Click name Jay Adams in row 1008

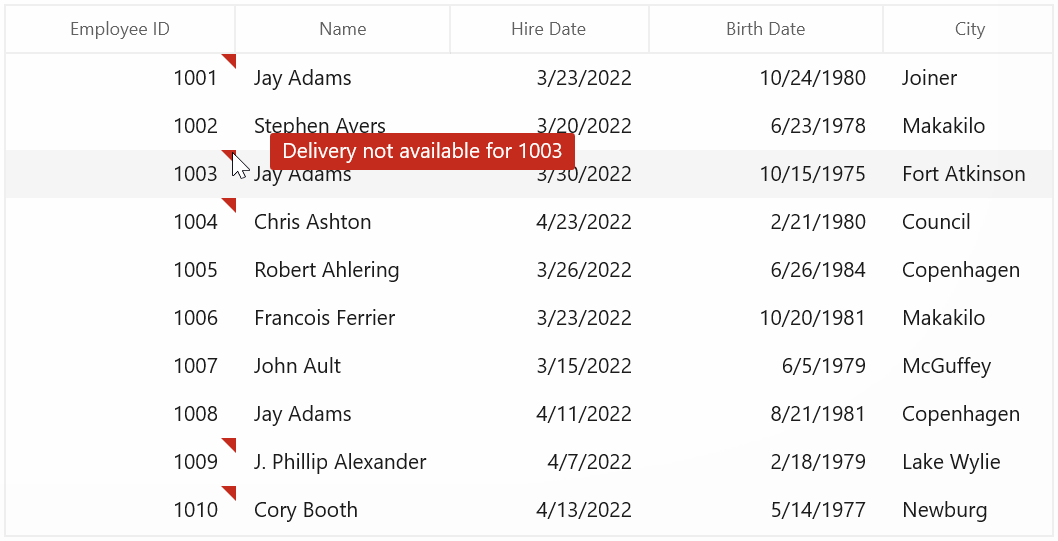click(302, 414)
